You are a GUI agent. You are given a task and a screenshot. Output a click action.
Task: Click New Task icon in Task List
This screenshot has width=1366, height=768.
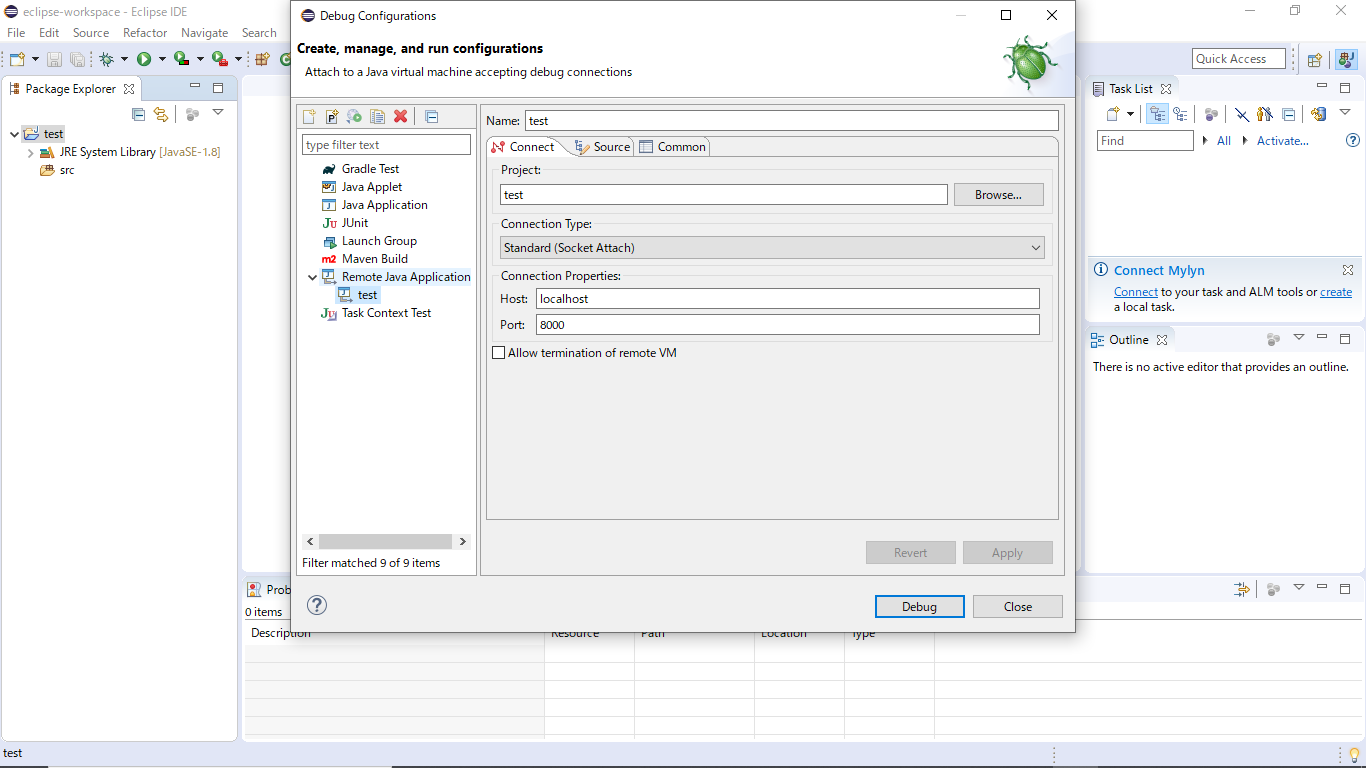(x=1112, y=114)
